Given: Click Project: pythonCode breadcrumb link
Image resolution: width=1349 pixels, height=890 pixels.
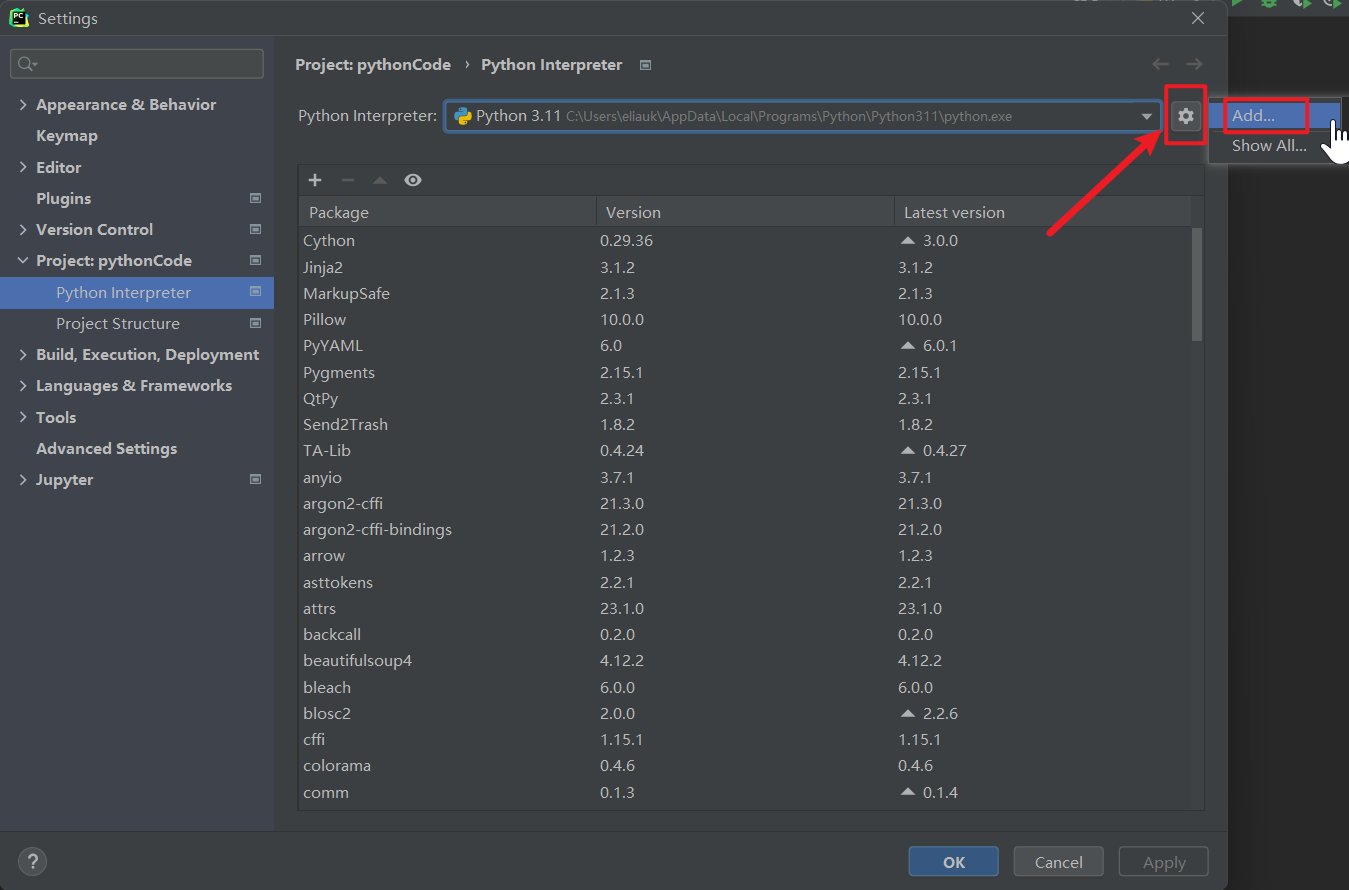Looking at the screenshot, I should (x=373, y=65).
